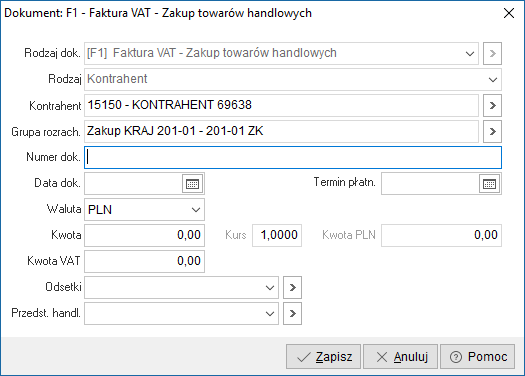This screenshot has width=525, height=376.
Task: Expand the Przedst. handl. dropdown list
Action: coord(270,314)
